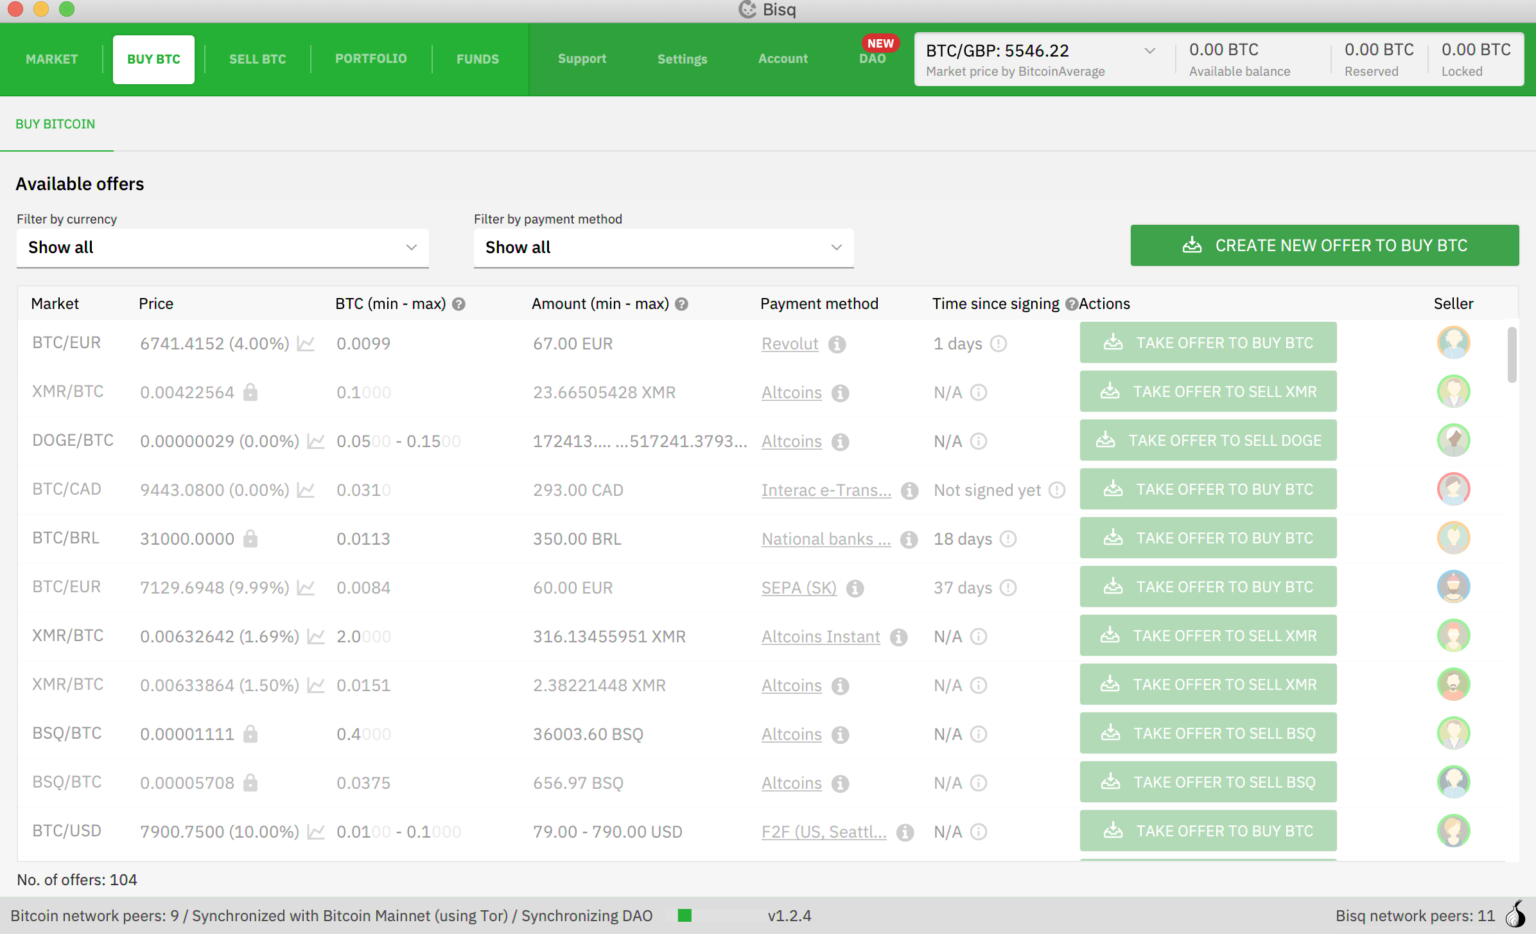Open seller avatar for BTC/EUR Revolut offer
The width and height of the screenshot is (1536, 934).
tap(1453, 342)
